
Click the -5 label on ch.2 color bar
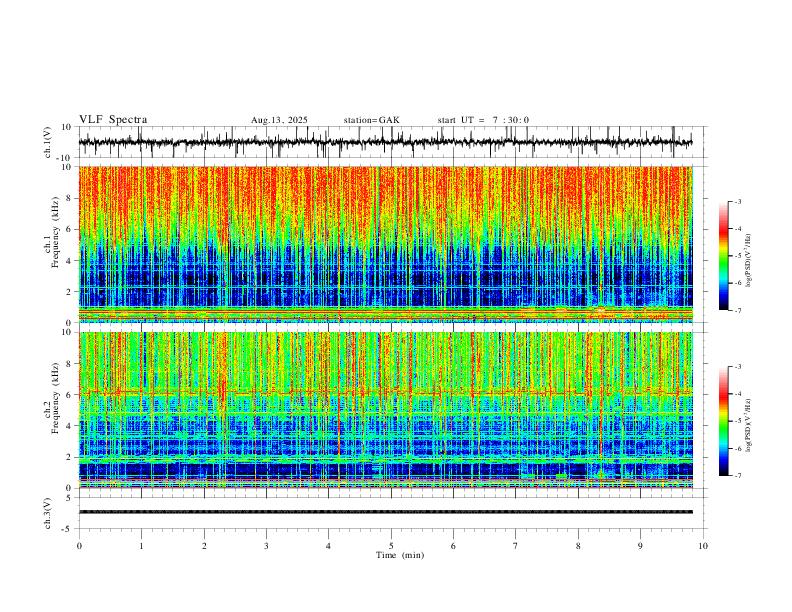pyautogui.click(x=738, y=421)
